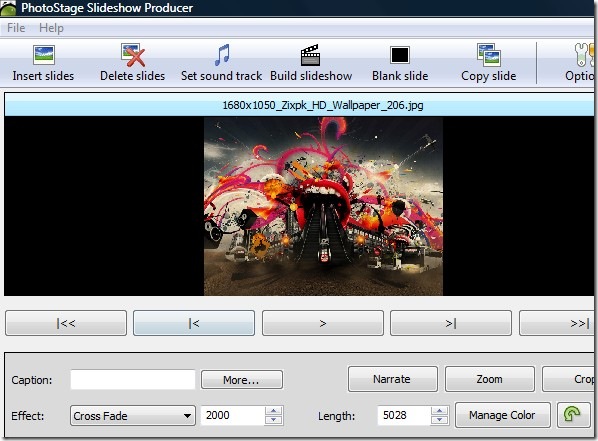Click Build slideshow clapperboard icon
This screenshot has width=598, height=441.
point(310,55)
